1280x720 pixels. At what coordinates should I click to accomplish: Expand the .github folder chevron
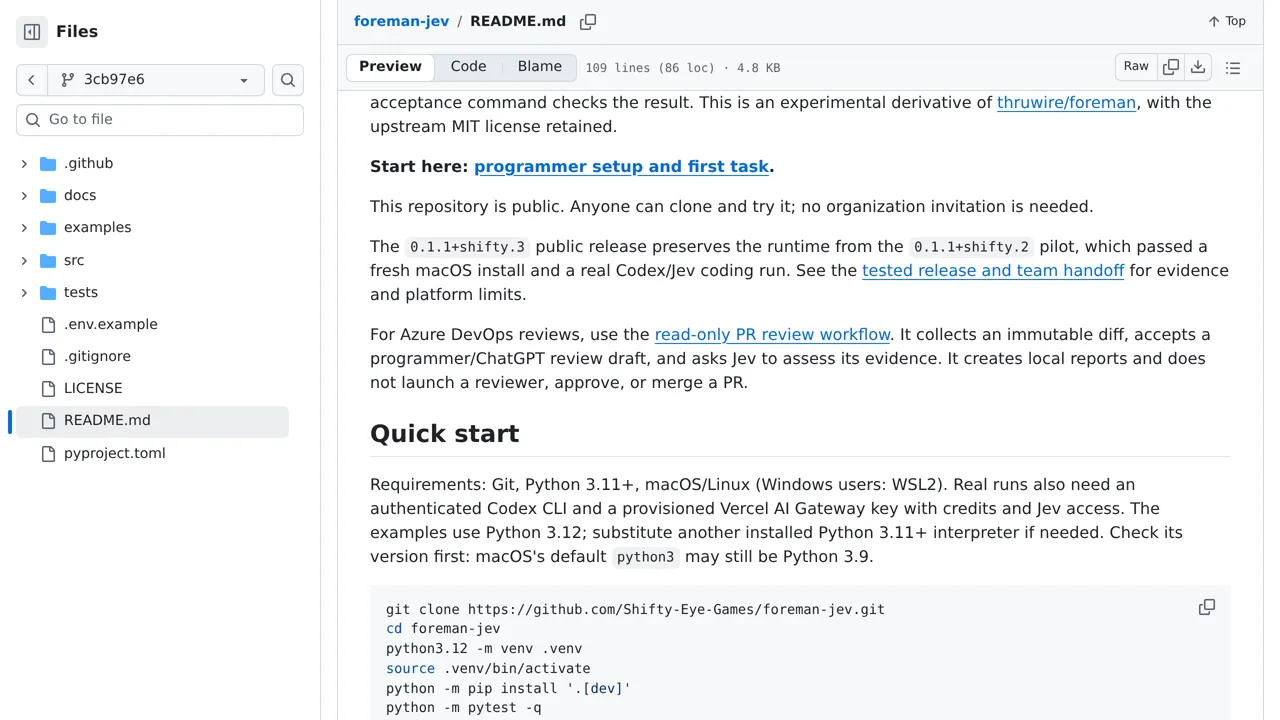24,163
